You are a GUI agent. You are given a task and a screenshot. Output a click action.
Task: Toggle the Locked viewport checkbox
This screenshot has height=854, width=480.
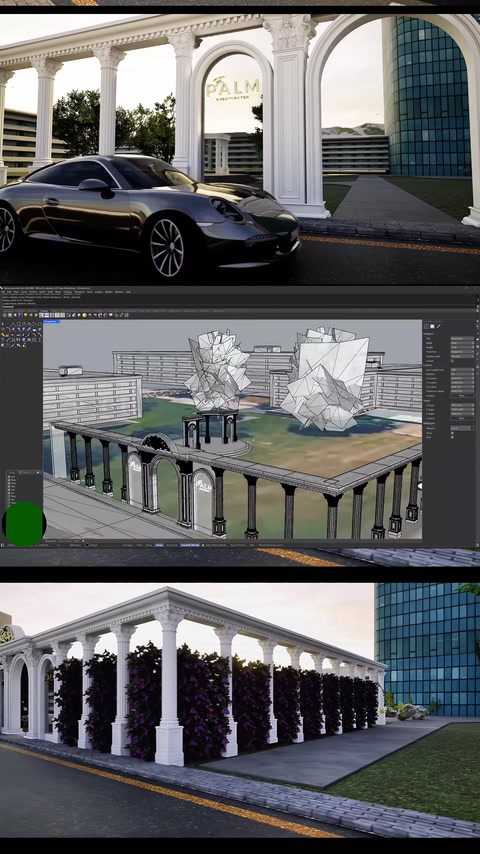452,361
